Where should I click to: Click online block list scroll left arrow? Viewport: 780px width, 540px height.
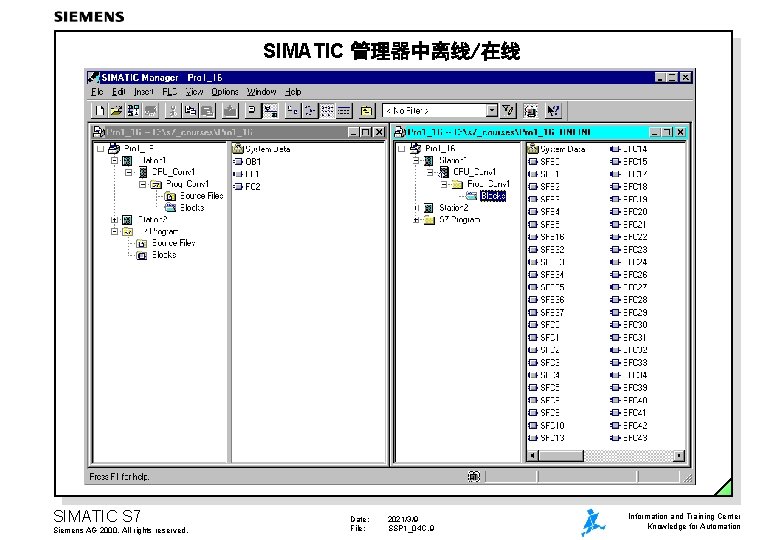coord(533,455)
